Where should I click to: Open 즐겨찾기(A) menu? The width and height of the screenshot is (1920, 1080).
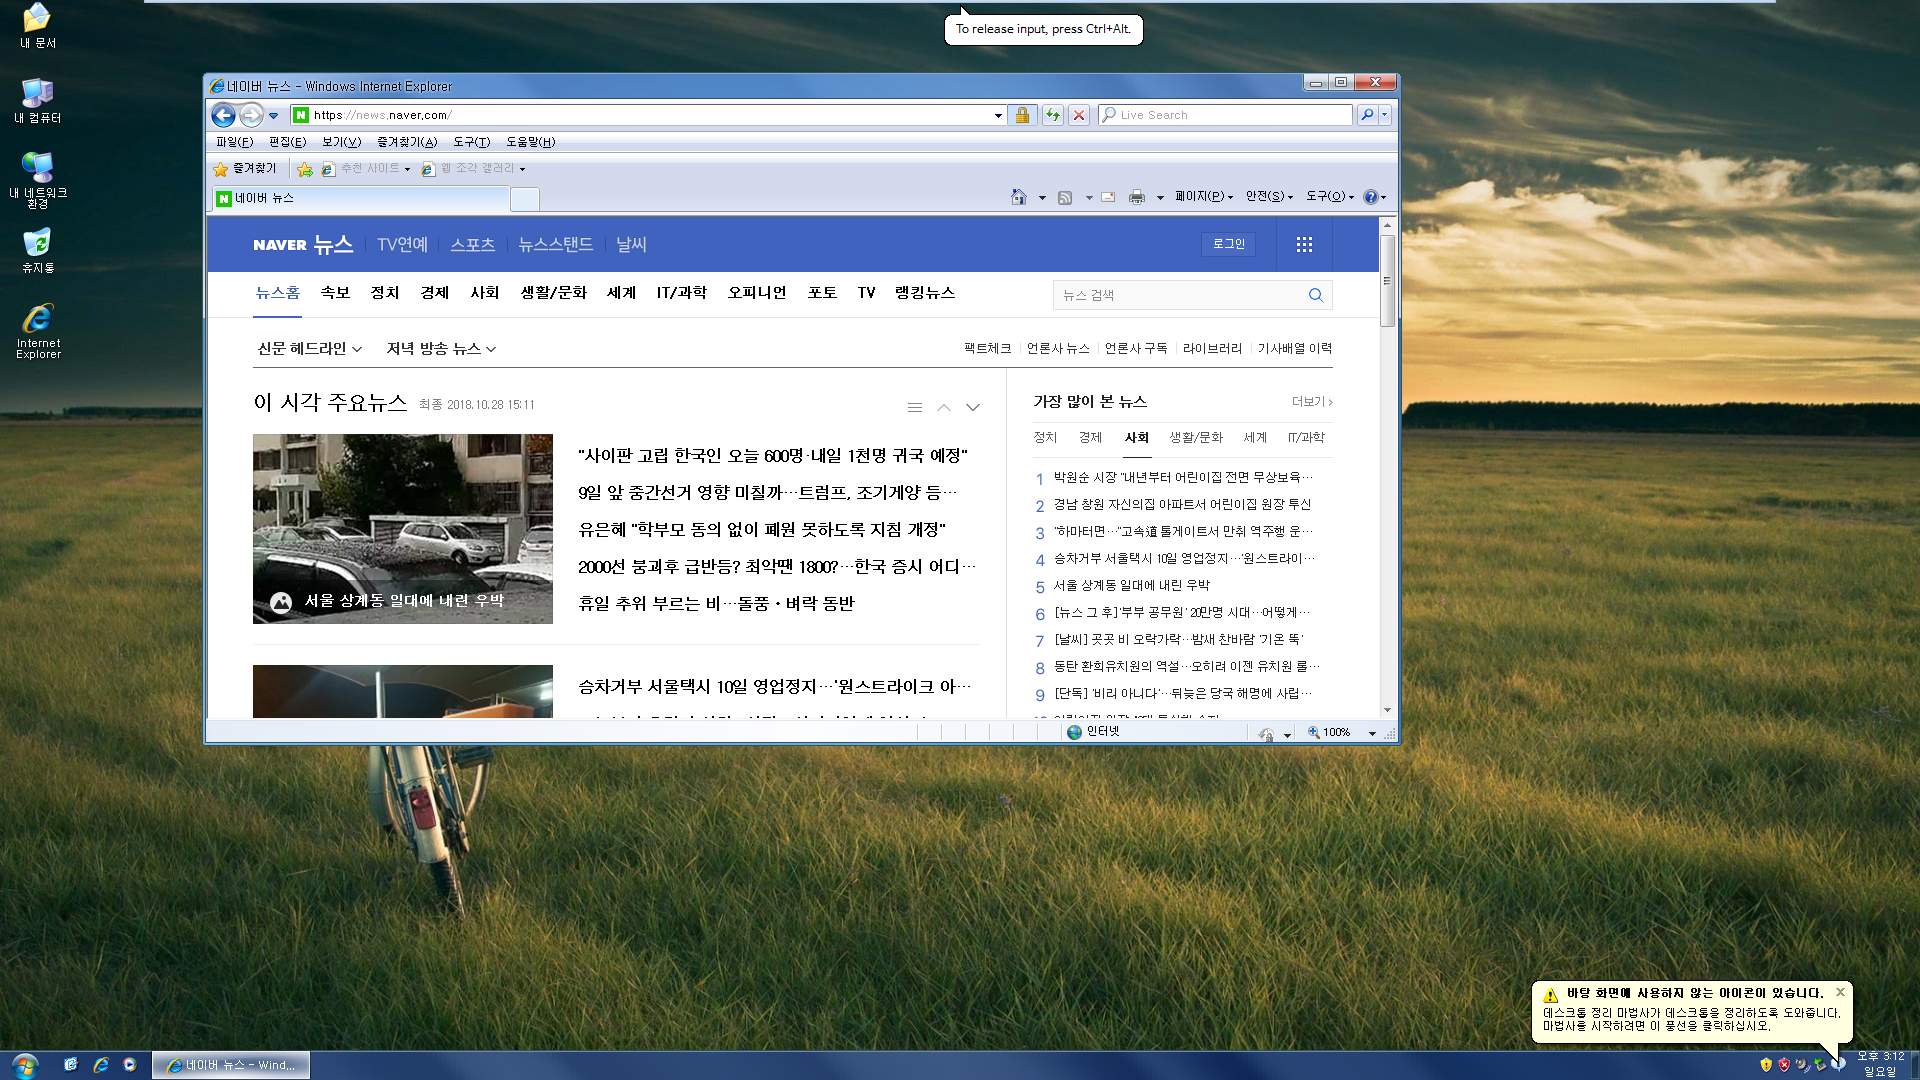(407, 142)
